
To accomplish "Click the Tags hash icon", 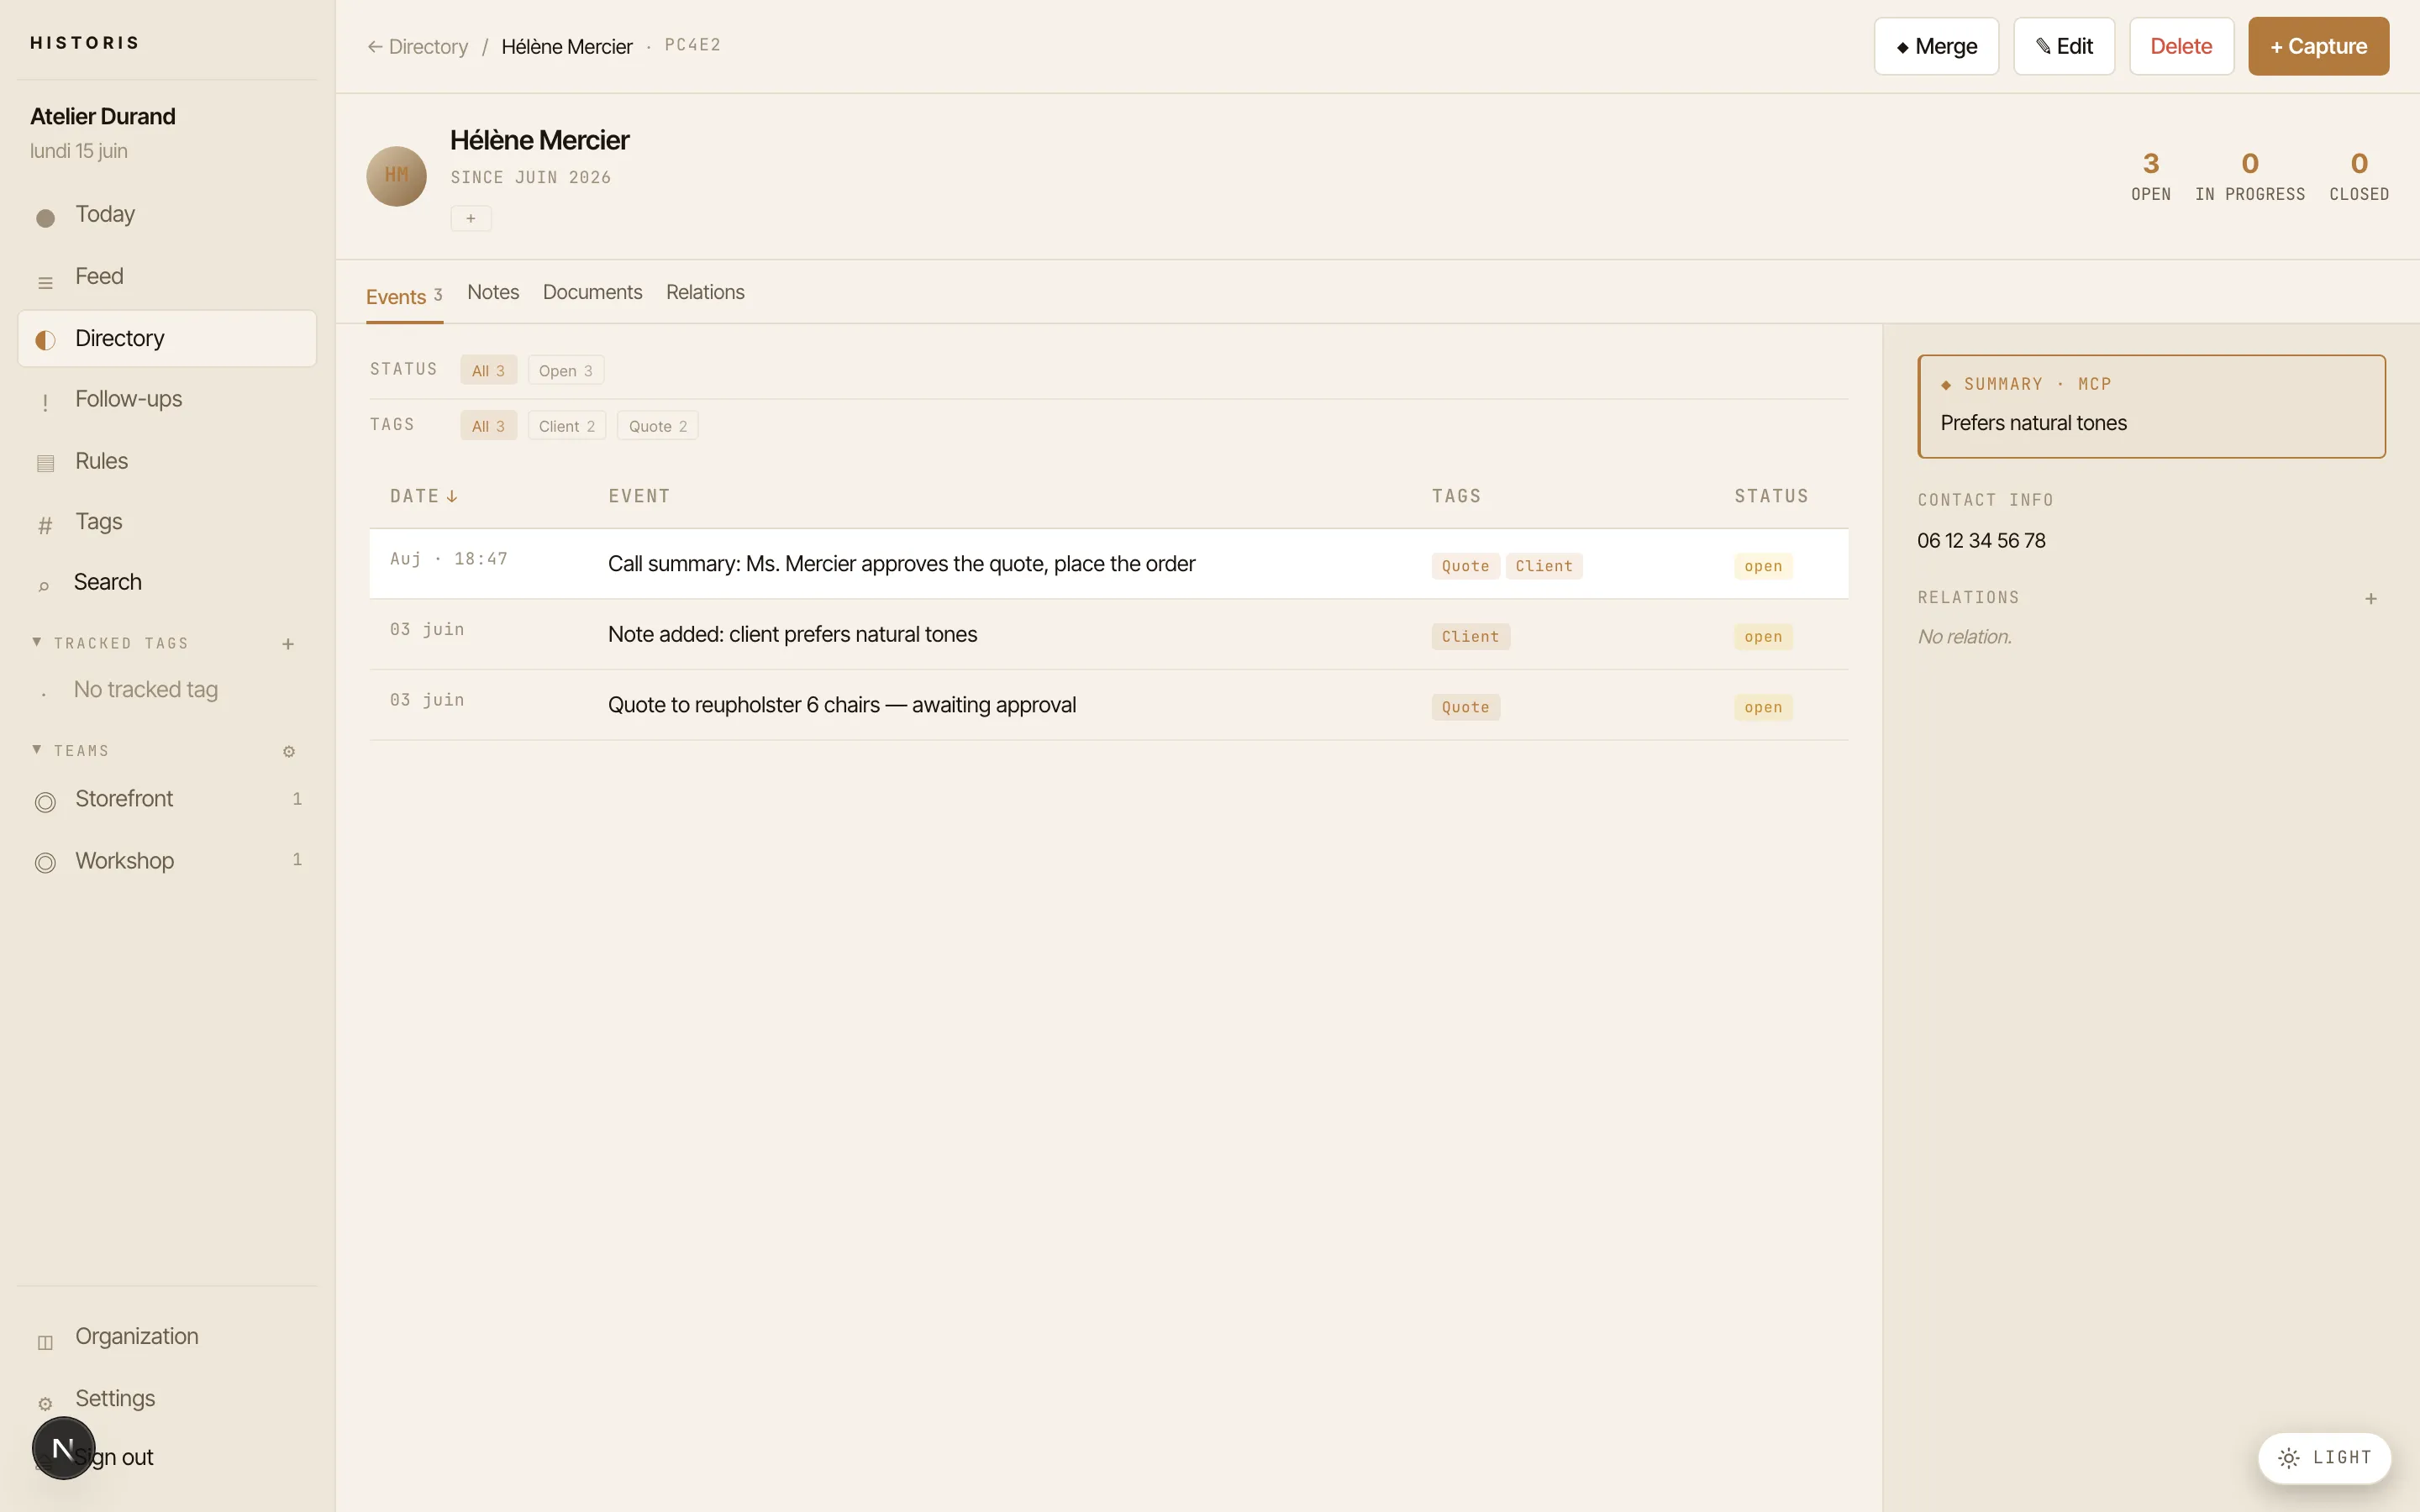I will [45, 525].
